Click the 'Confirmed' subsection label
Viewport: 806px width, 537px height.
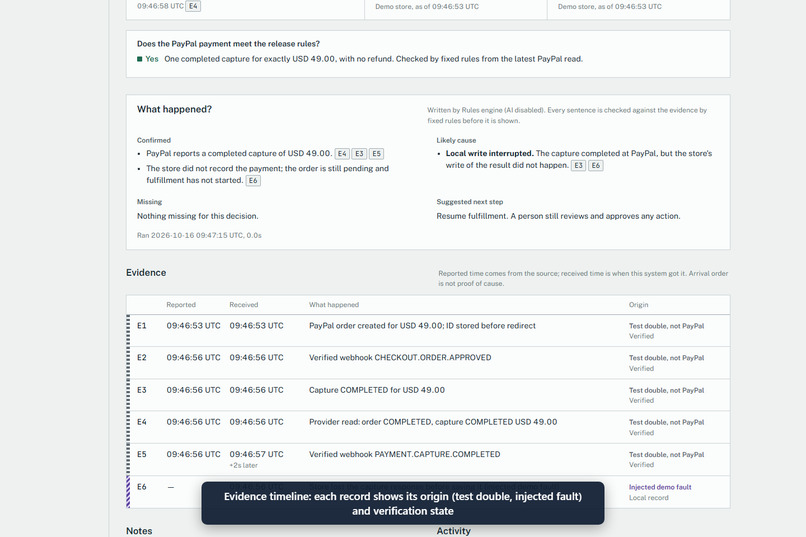click(x=154, y=140)
